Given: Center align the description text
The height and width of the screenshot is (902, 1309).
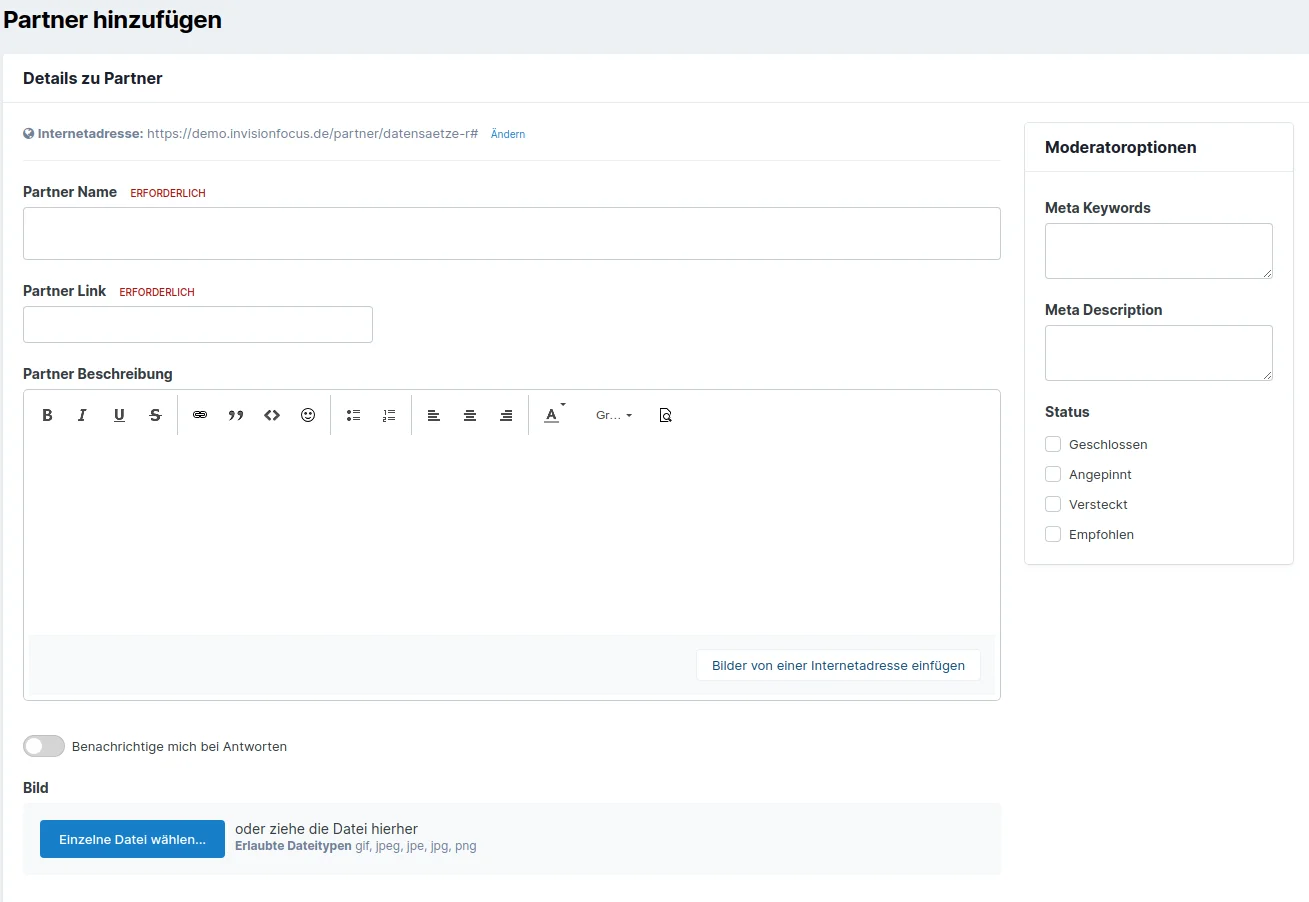Looking at the screenshot, I should [470, 415].
